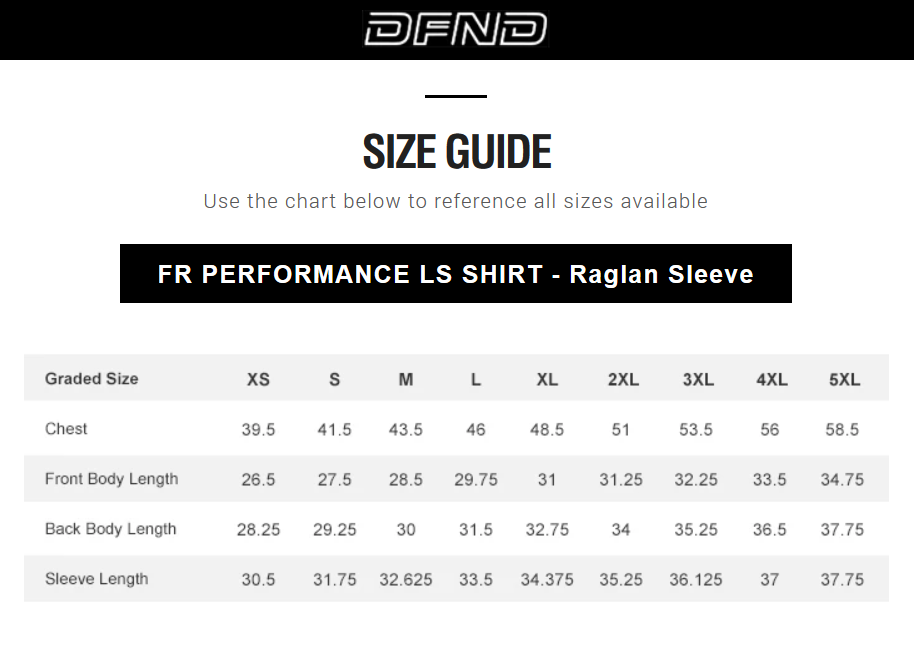Click sleeve length value 34.375
The width and height of the screenshot is (914, 667).
point(547,580)
